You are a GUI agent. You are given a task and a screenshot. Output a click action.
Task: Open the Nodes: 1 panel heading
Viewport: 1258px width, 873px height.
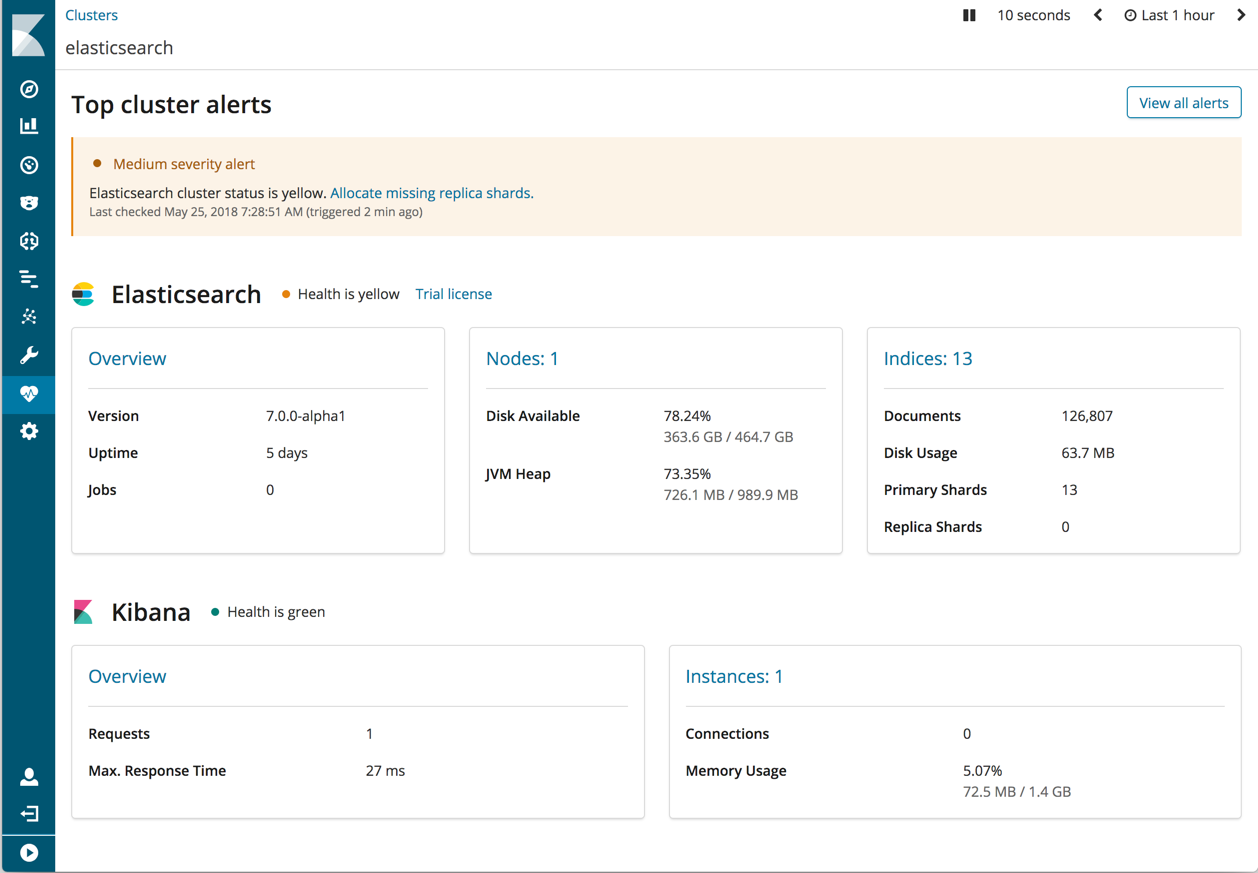click(x=522, y=358)
